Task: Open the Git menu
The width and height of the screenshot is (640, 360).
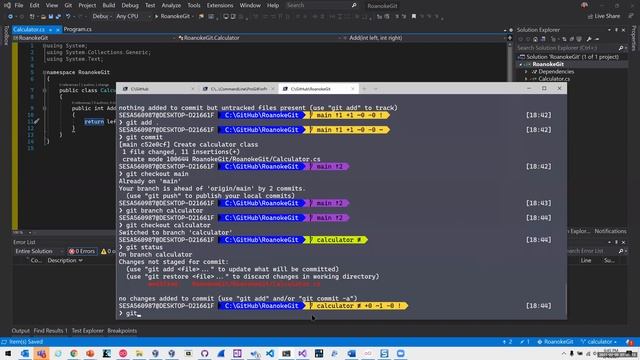Action: coord(68,5)
